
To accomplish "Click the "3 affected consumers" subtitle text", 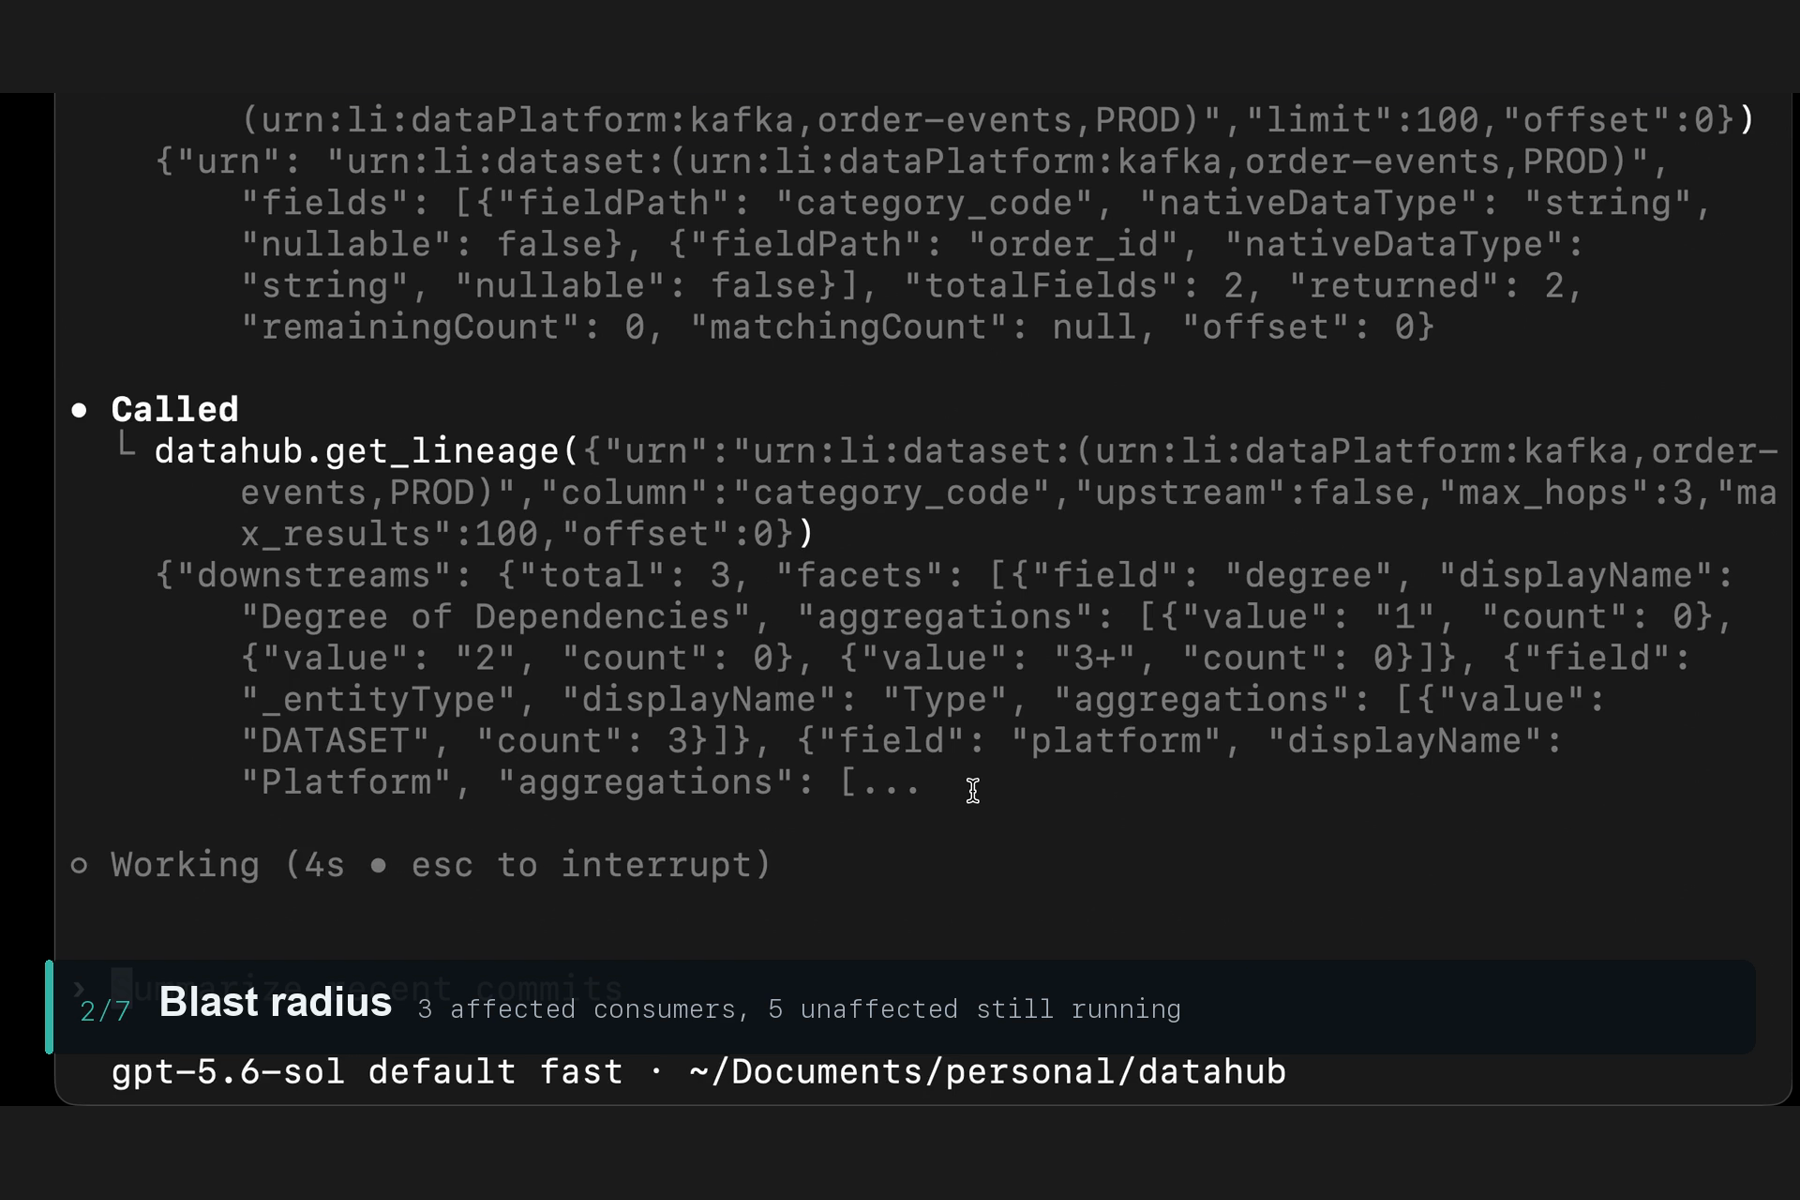I will (576, 1009).
